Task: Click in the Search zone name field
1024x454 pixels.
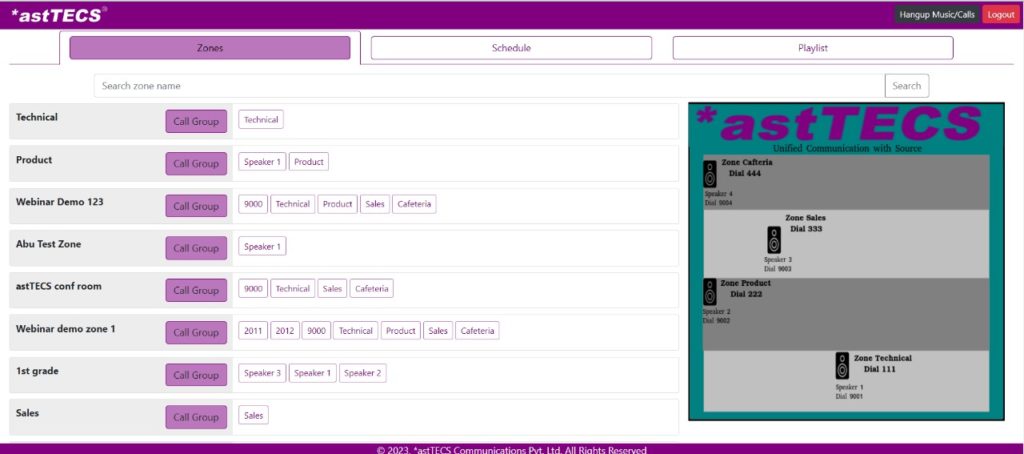Action: pos(489,86)
